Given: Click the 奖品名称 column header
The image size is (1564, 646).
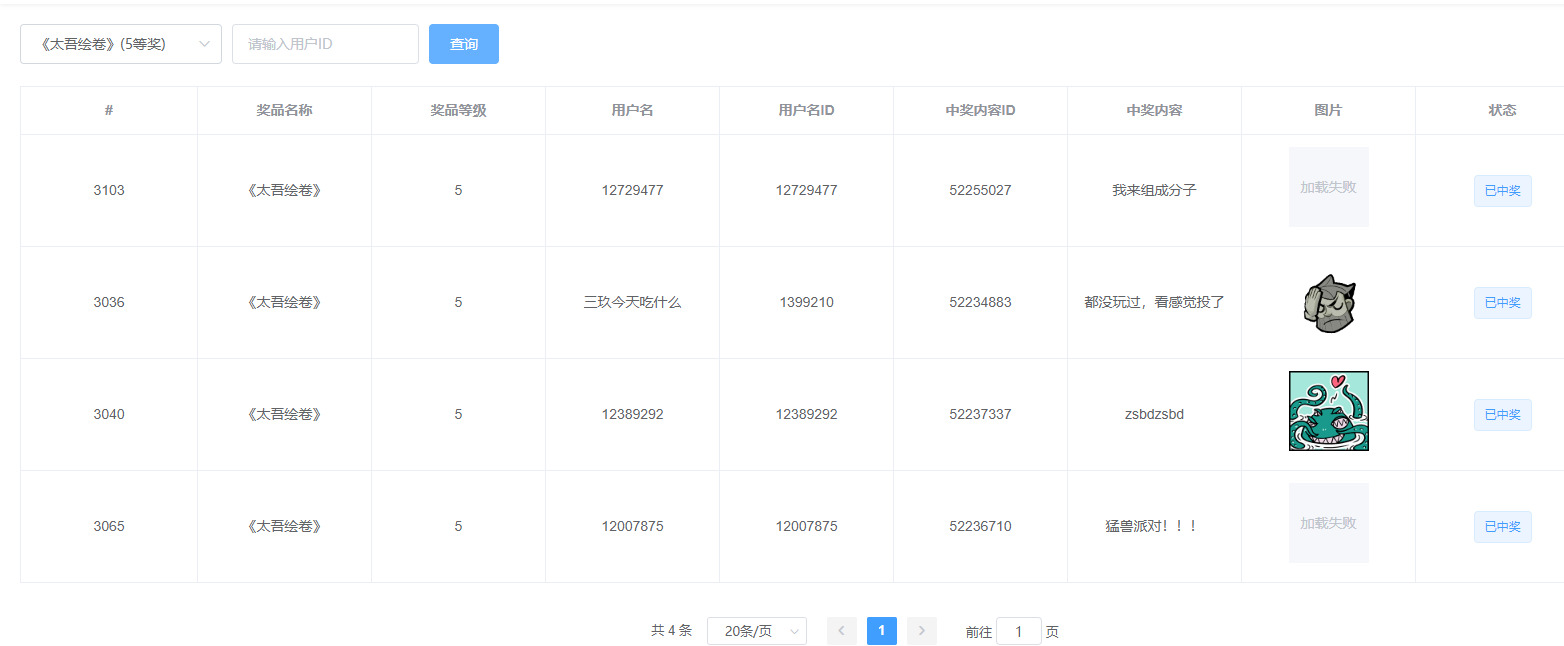Looking at the screenshot, I should 284,110.
